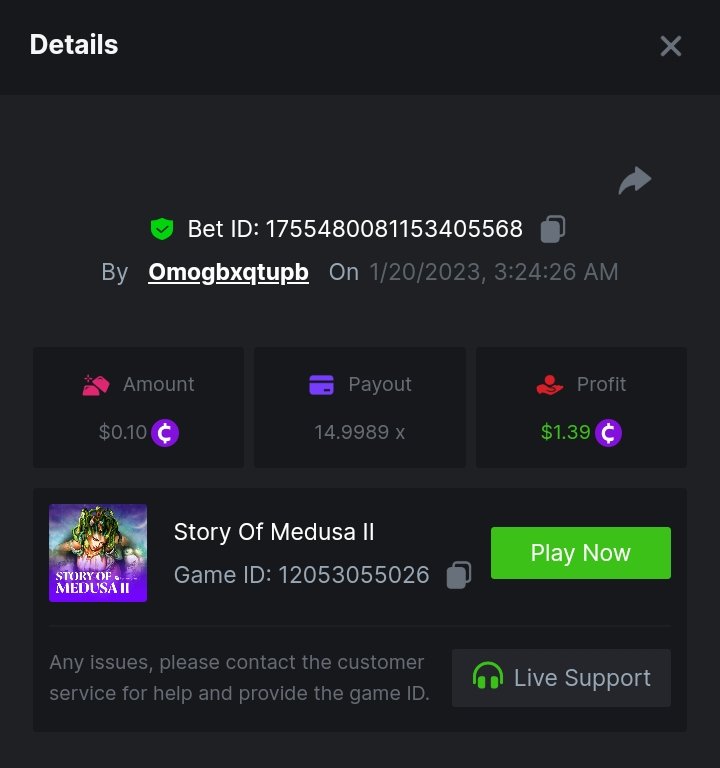Click the Details dialog heading

coord(74,45)
